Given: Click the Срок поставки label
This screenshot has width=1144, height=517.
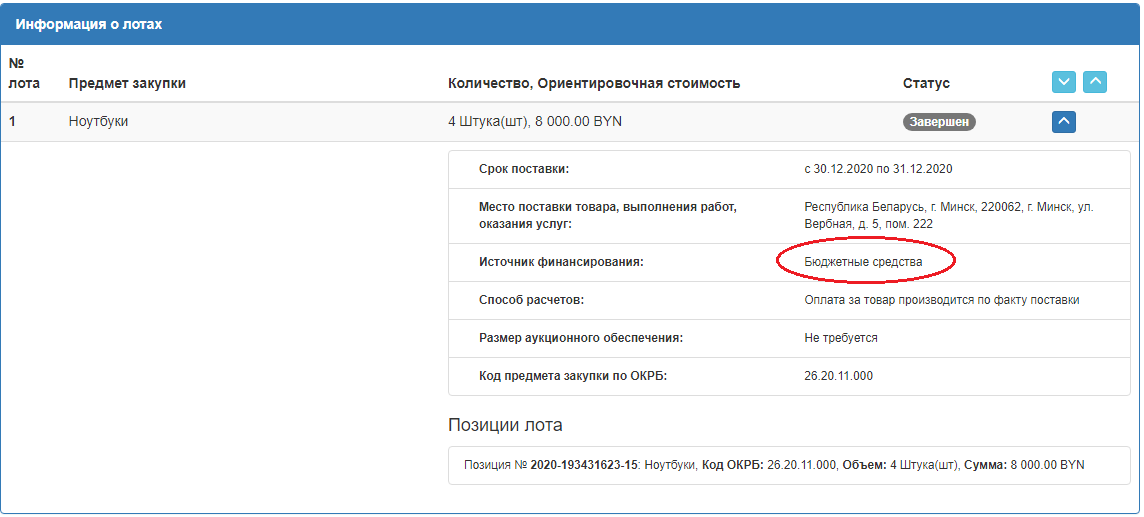Looking at the screenshot, I should tap(524, 169).
